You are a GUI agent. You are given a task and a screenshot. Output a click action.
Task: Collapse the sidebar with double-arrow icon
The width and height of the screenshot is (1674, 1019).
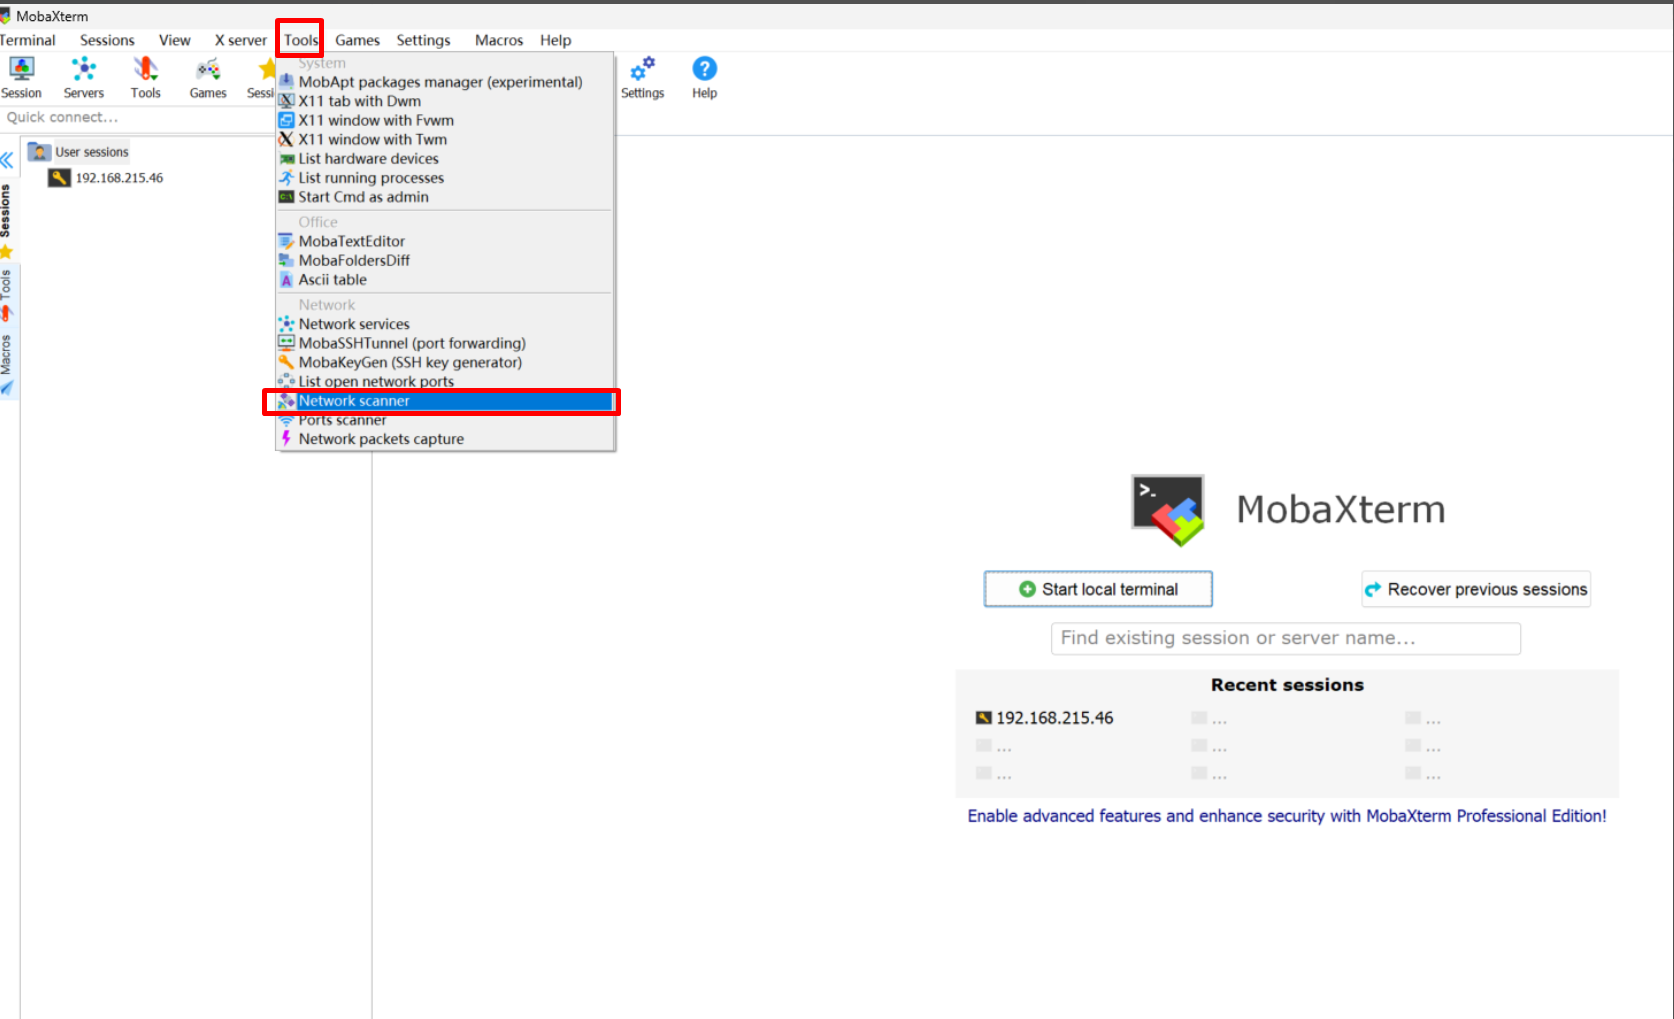click(x=7, y=160)
